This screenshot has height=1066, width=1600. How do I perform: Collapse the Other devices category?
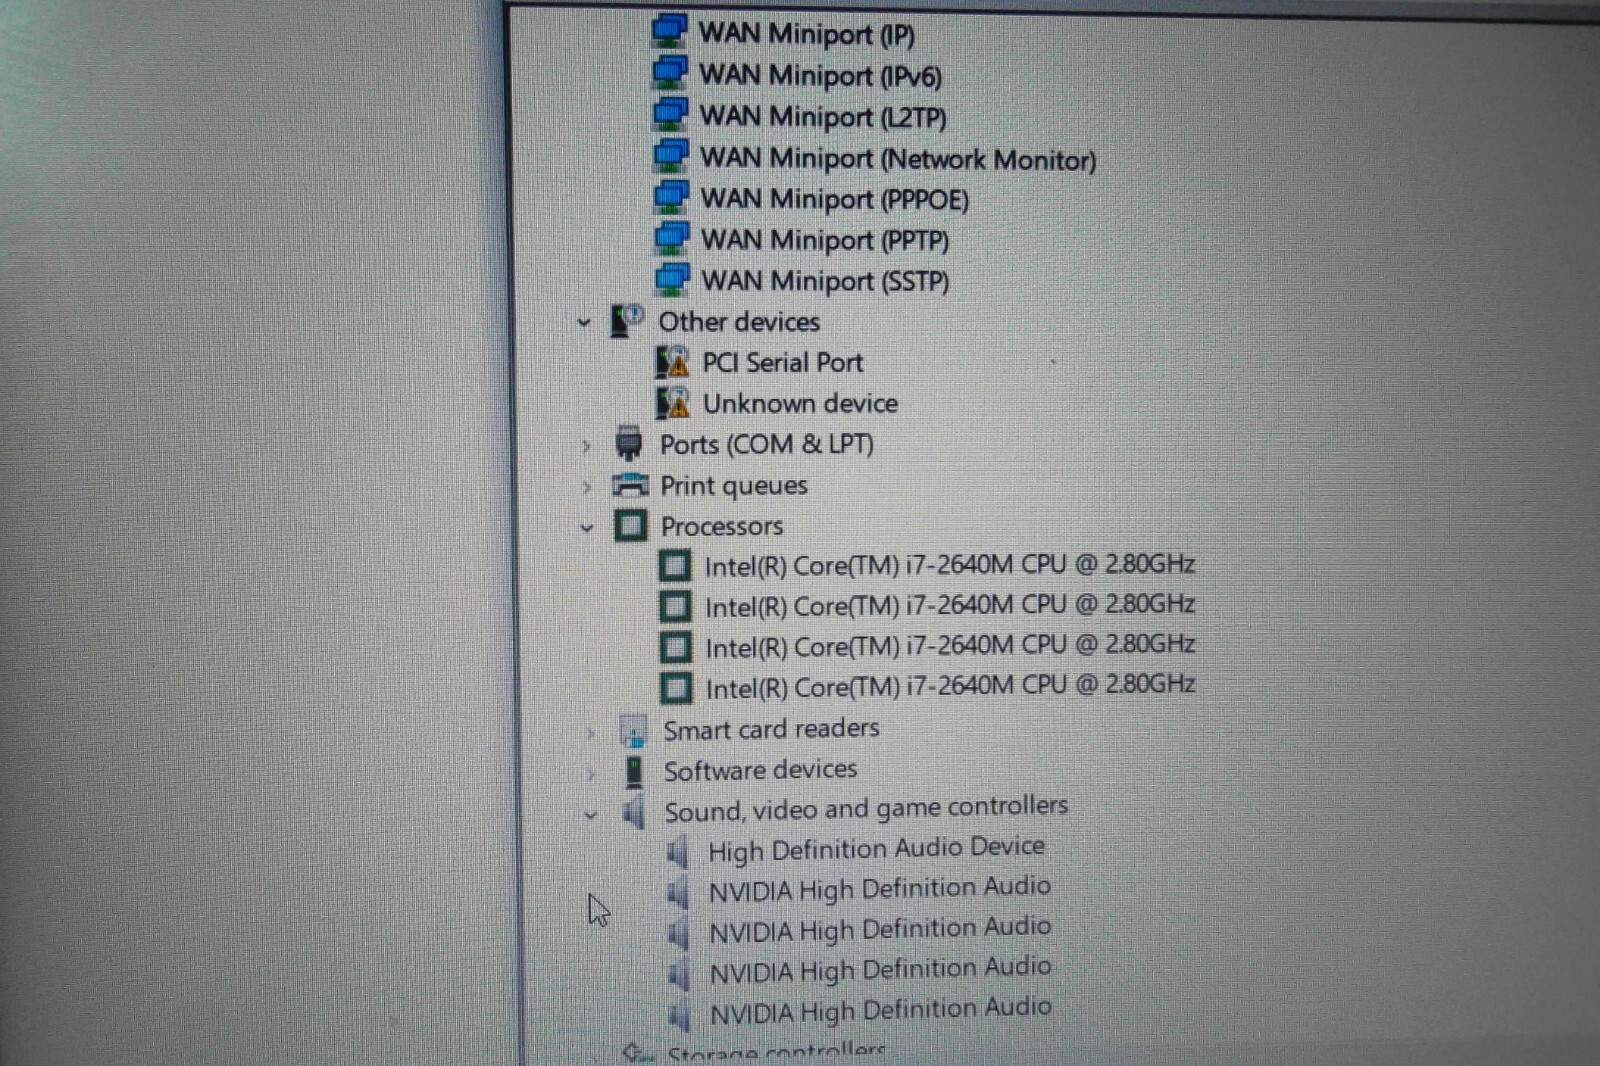pyautogui.click(x=584, y=322)
